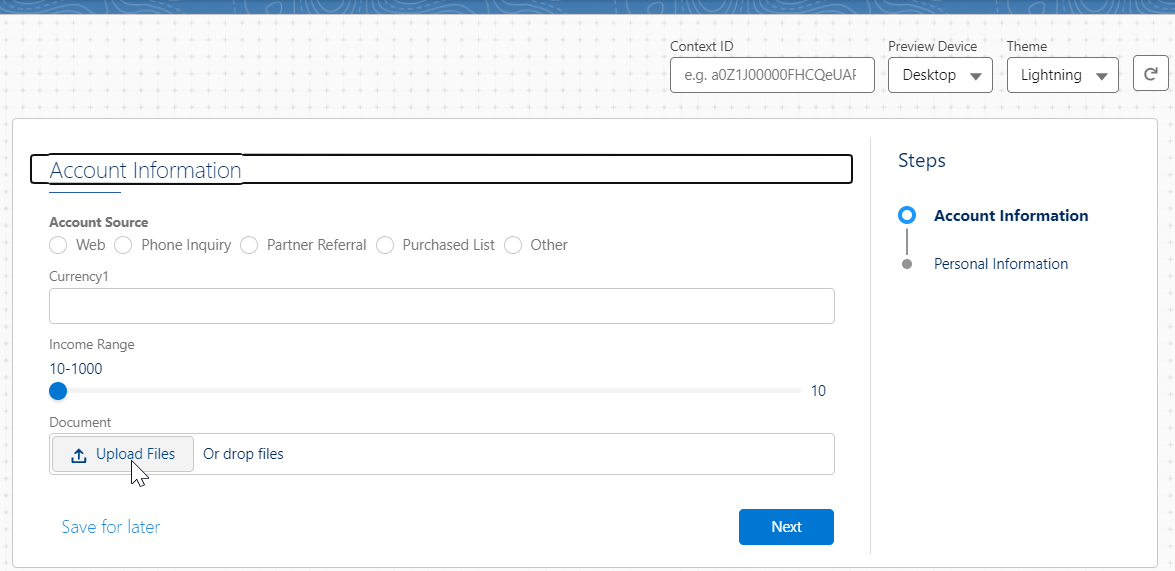Viewport: 1175px width, 571px height.
Task: Click the Income Range slider handle
Action: click(58, 391)
